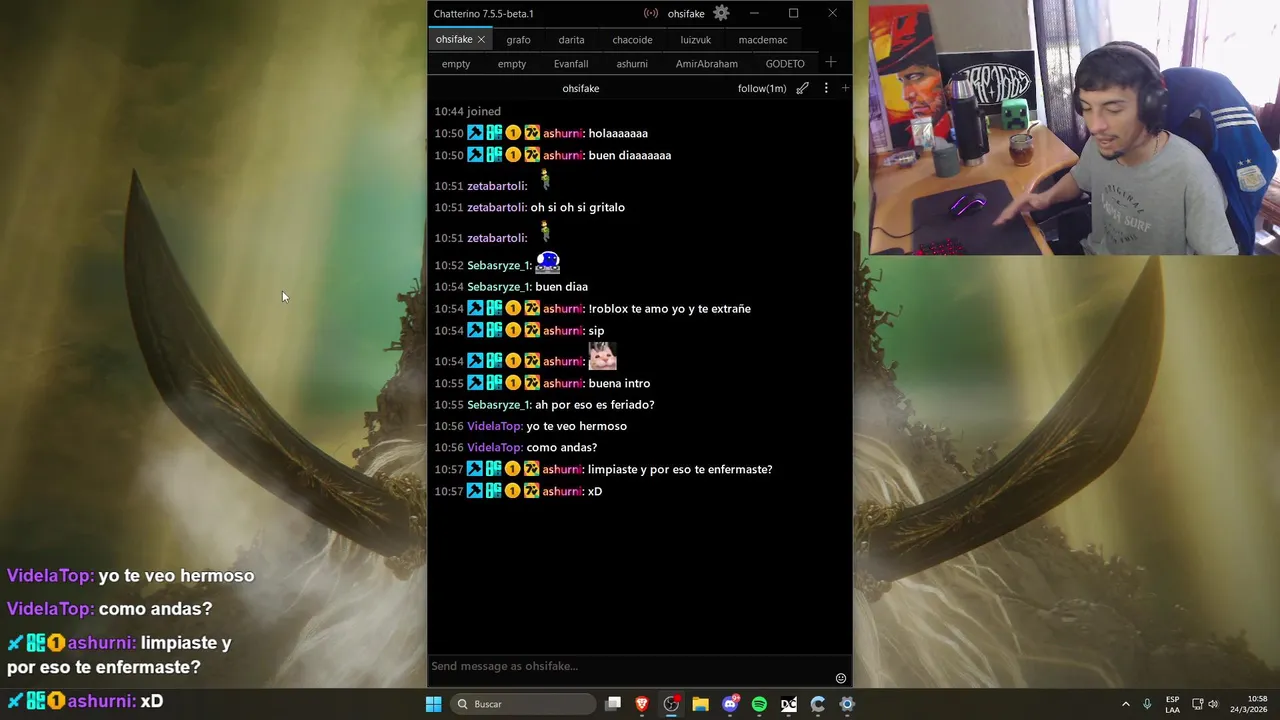
Task: Open the split's three-dot menu
Action: point(825,88)
